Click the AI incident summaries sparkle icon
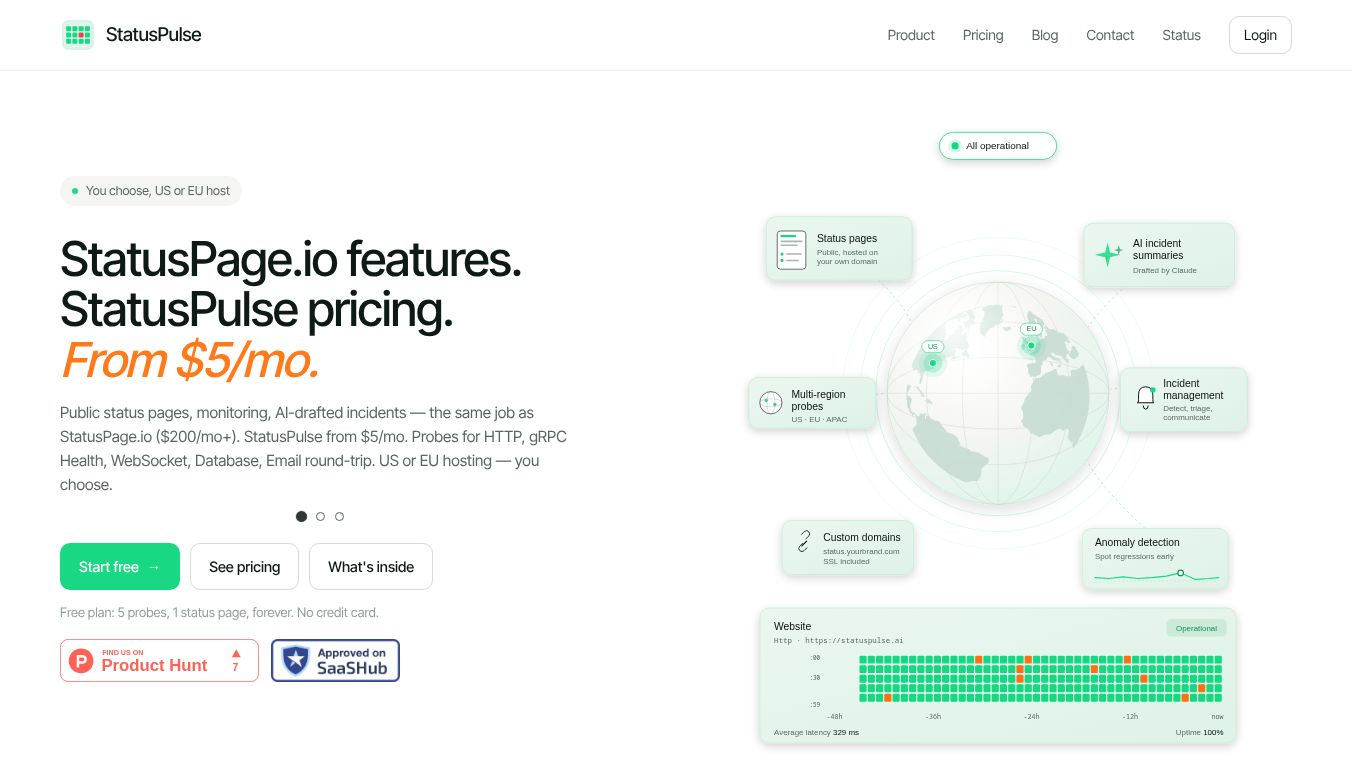This screenshot has width=1352, height=760. (x=1108, y=255)
